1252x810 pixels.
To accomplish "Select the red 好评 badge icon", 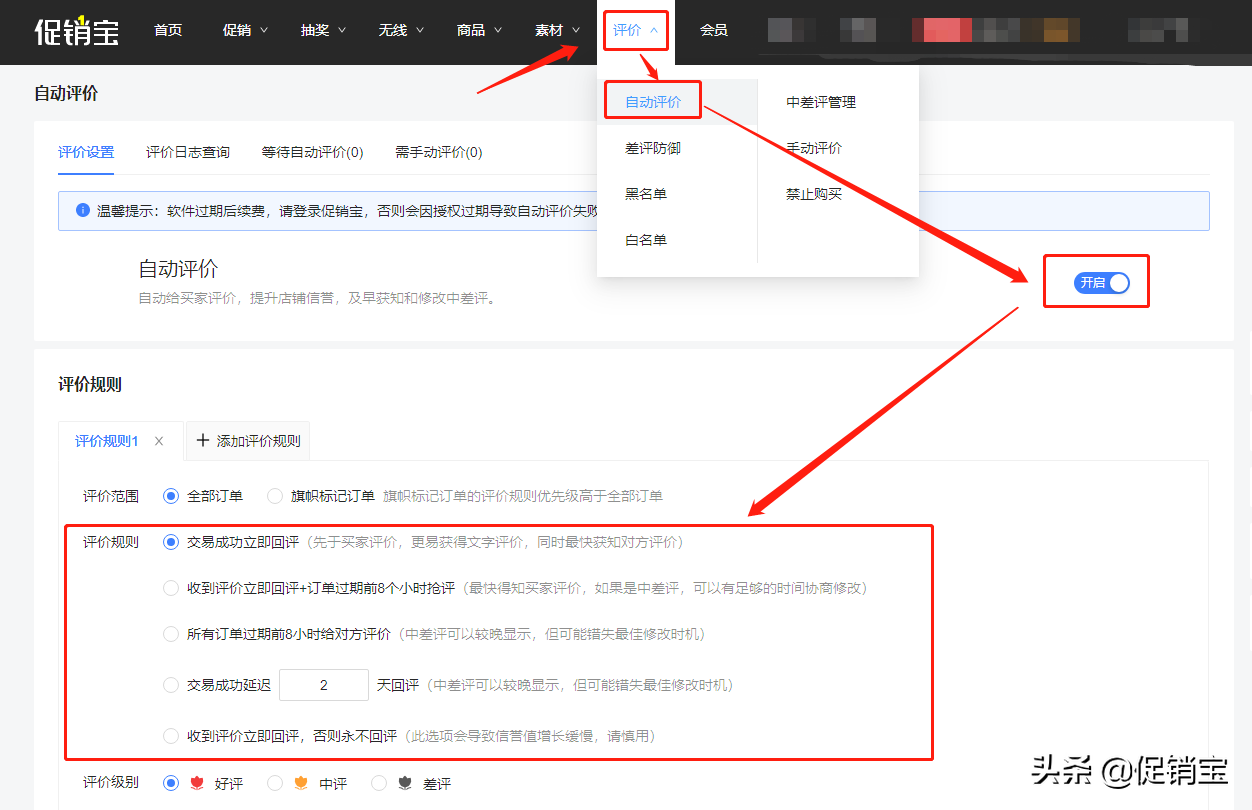I will point(197,783).
